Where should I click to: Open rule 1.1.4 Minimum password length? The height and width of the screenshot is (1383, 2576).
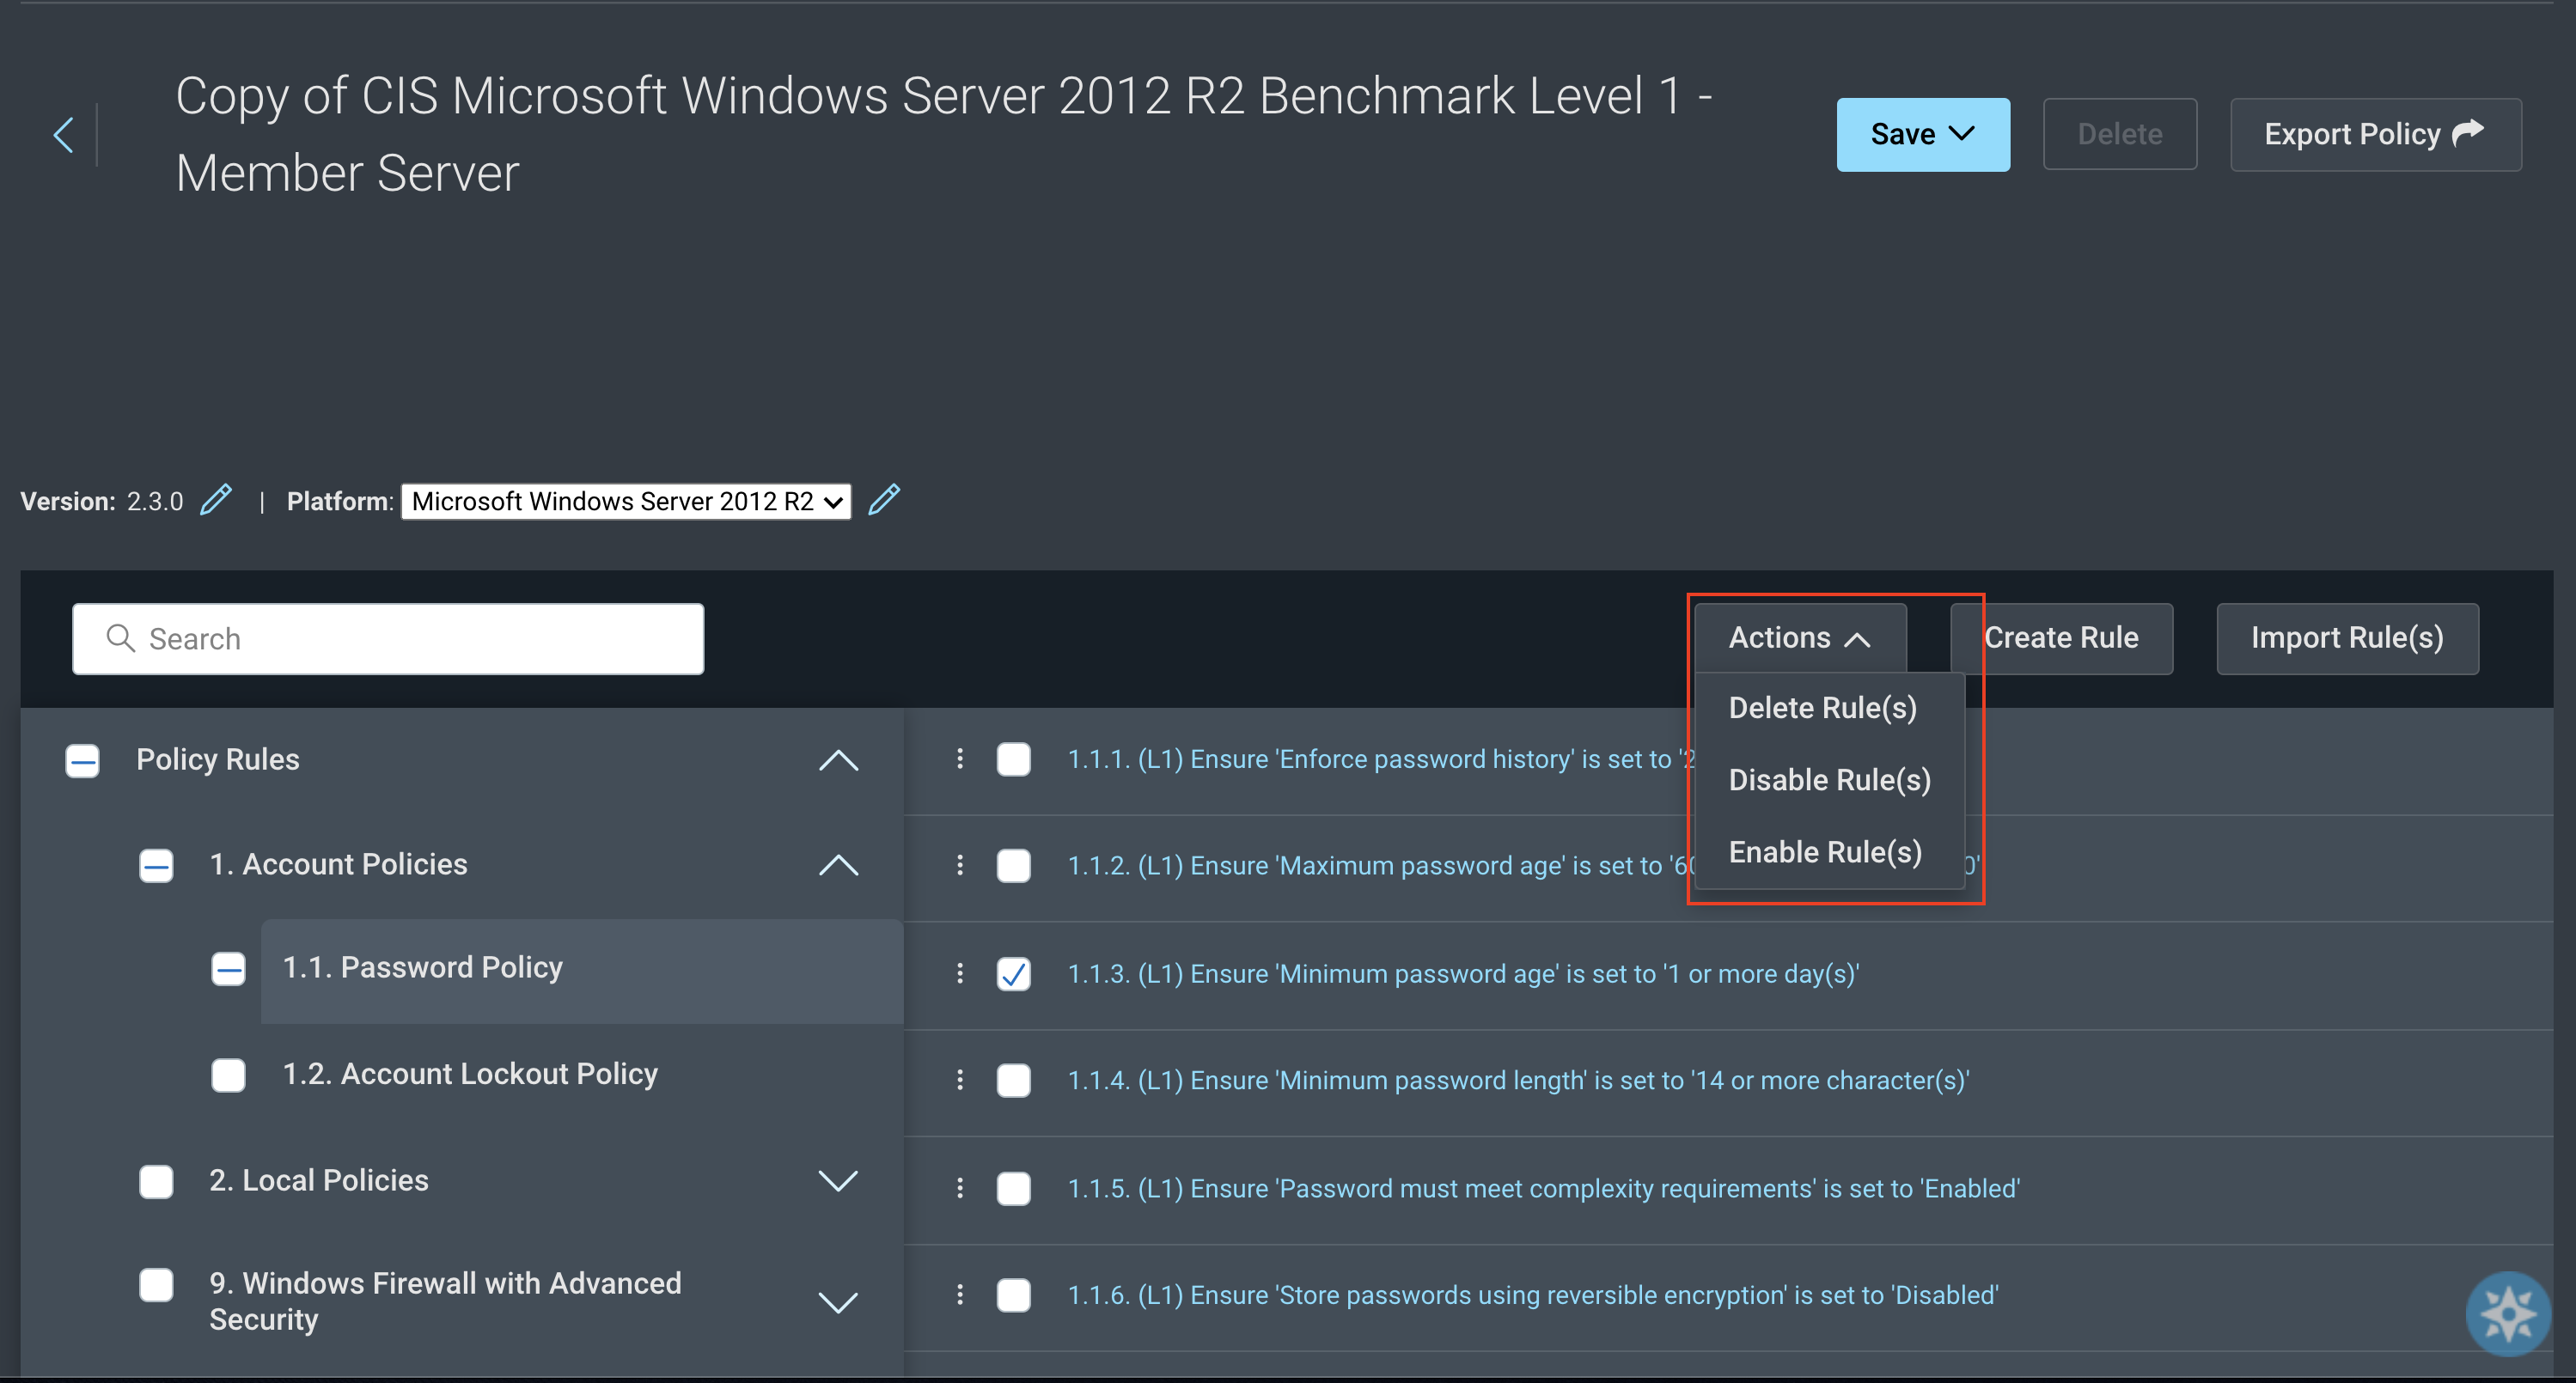pos(1518,1080)
